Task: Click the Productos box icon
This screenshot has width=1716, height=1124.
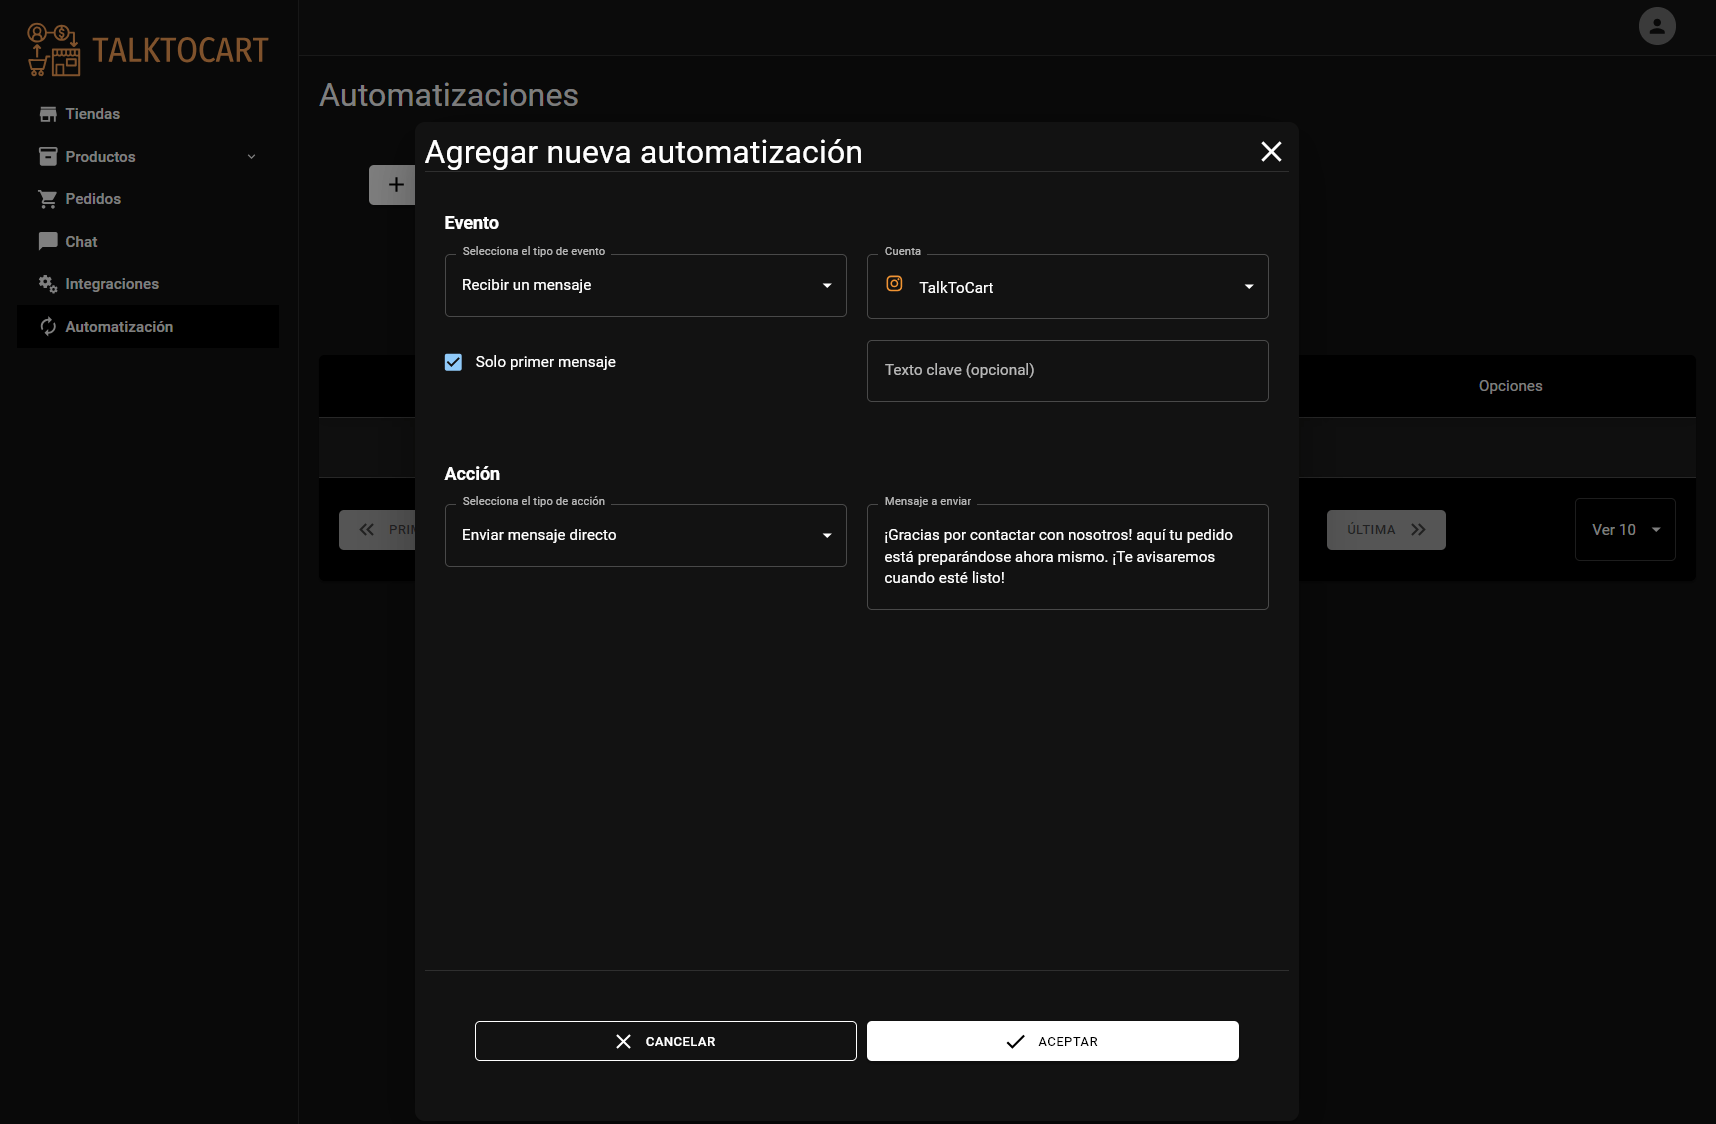Action: 47,156
